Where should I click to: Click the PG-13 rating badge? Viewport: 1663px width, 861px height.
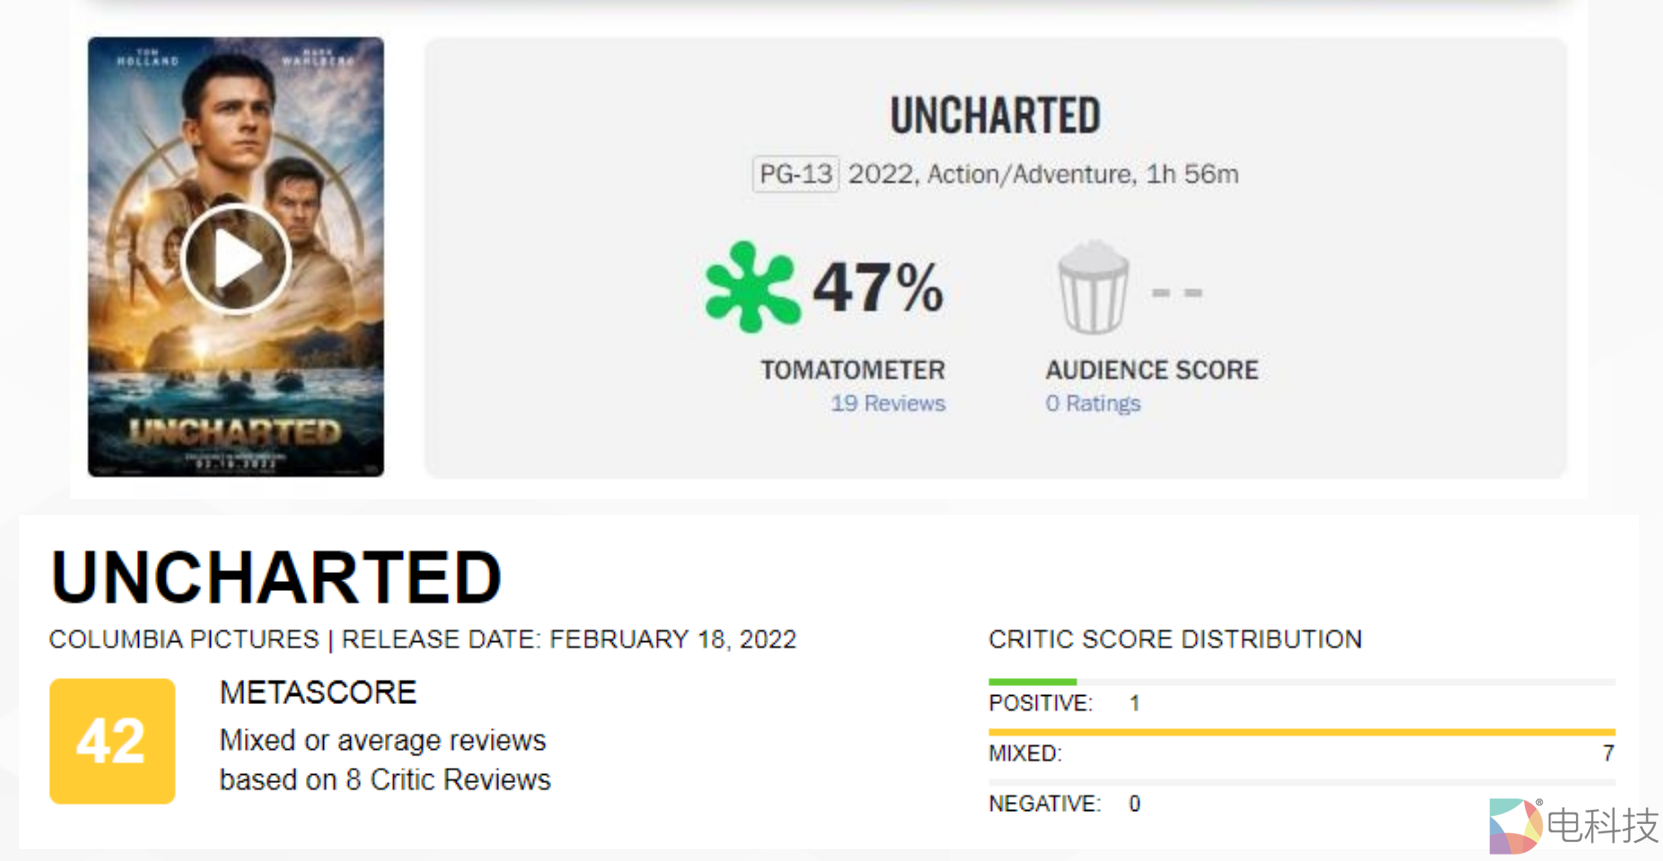point(795,174)
